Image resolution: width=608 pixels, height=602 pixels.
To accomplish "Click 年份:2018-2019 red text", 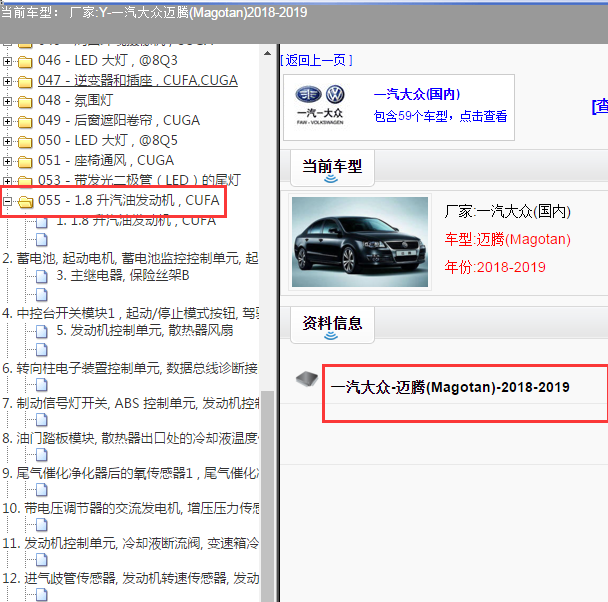I will (495, 267).
